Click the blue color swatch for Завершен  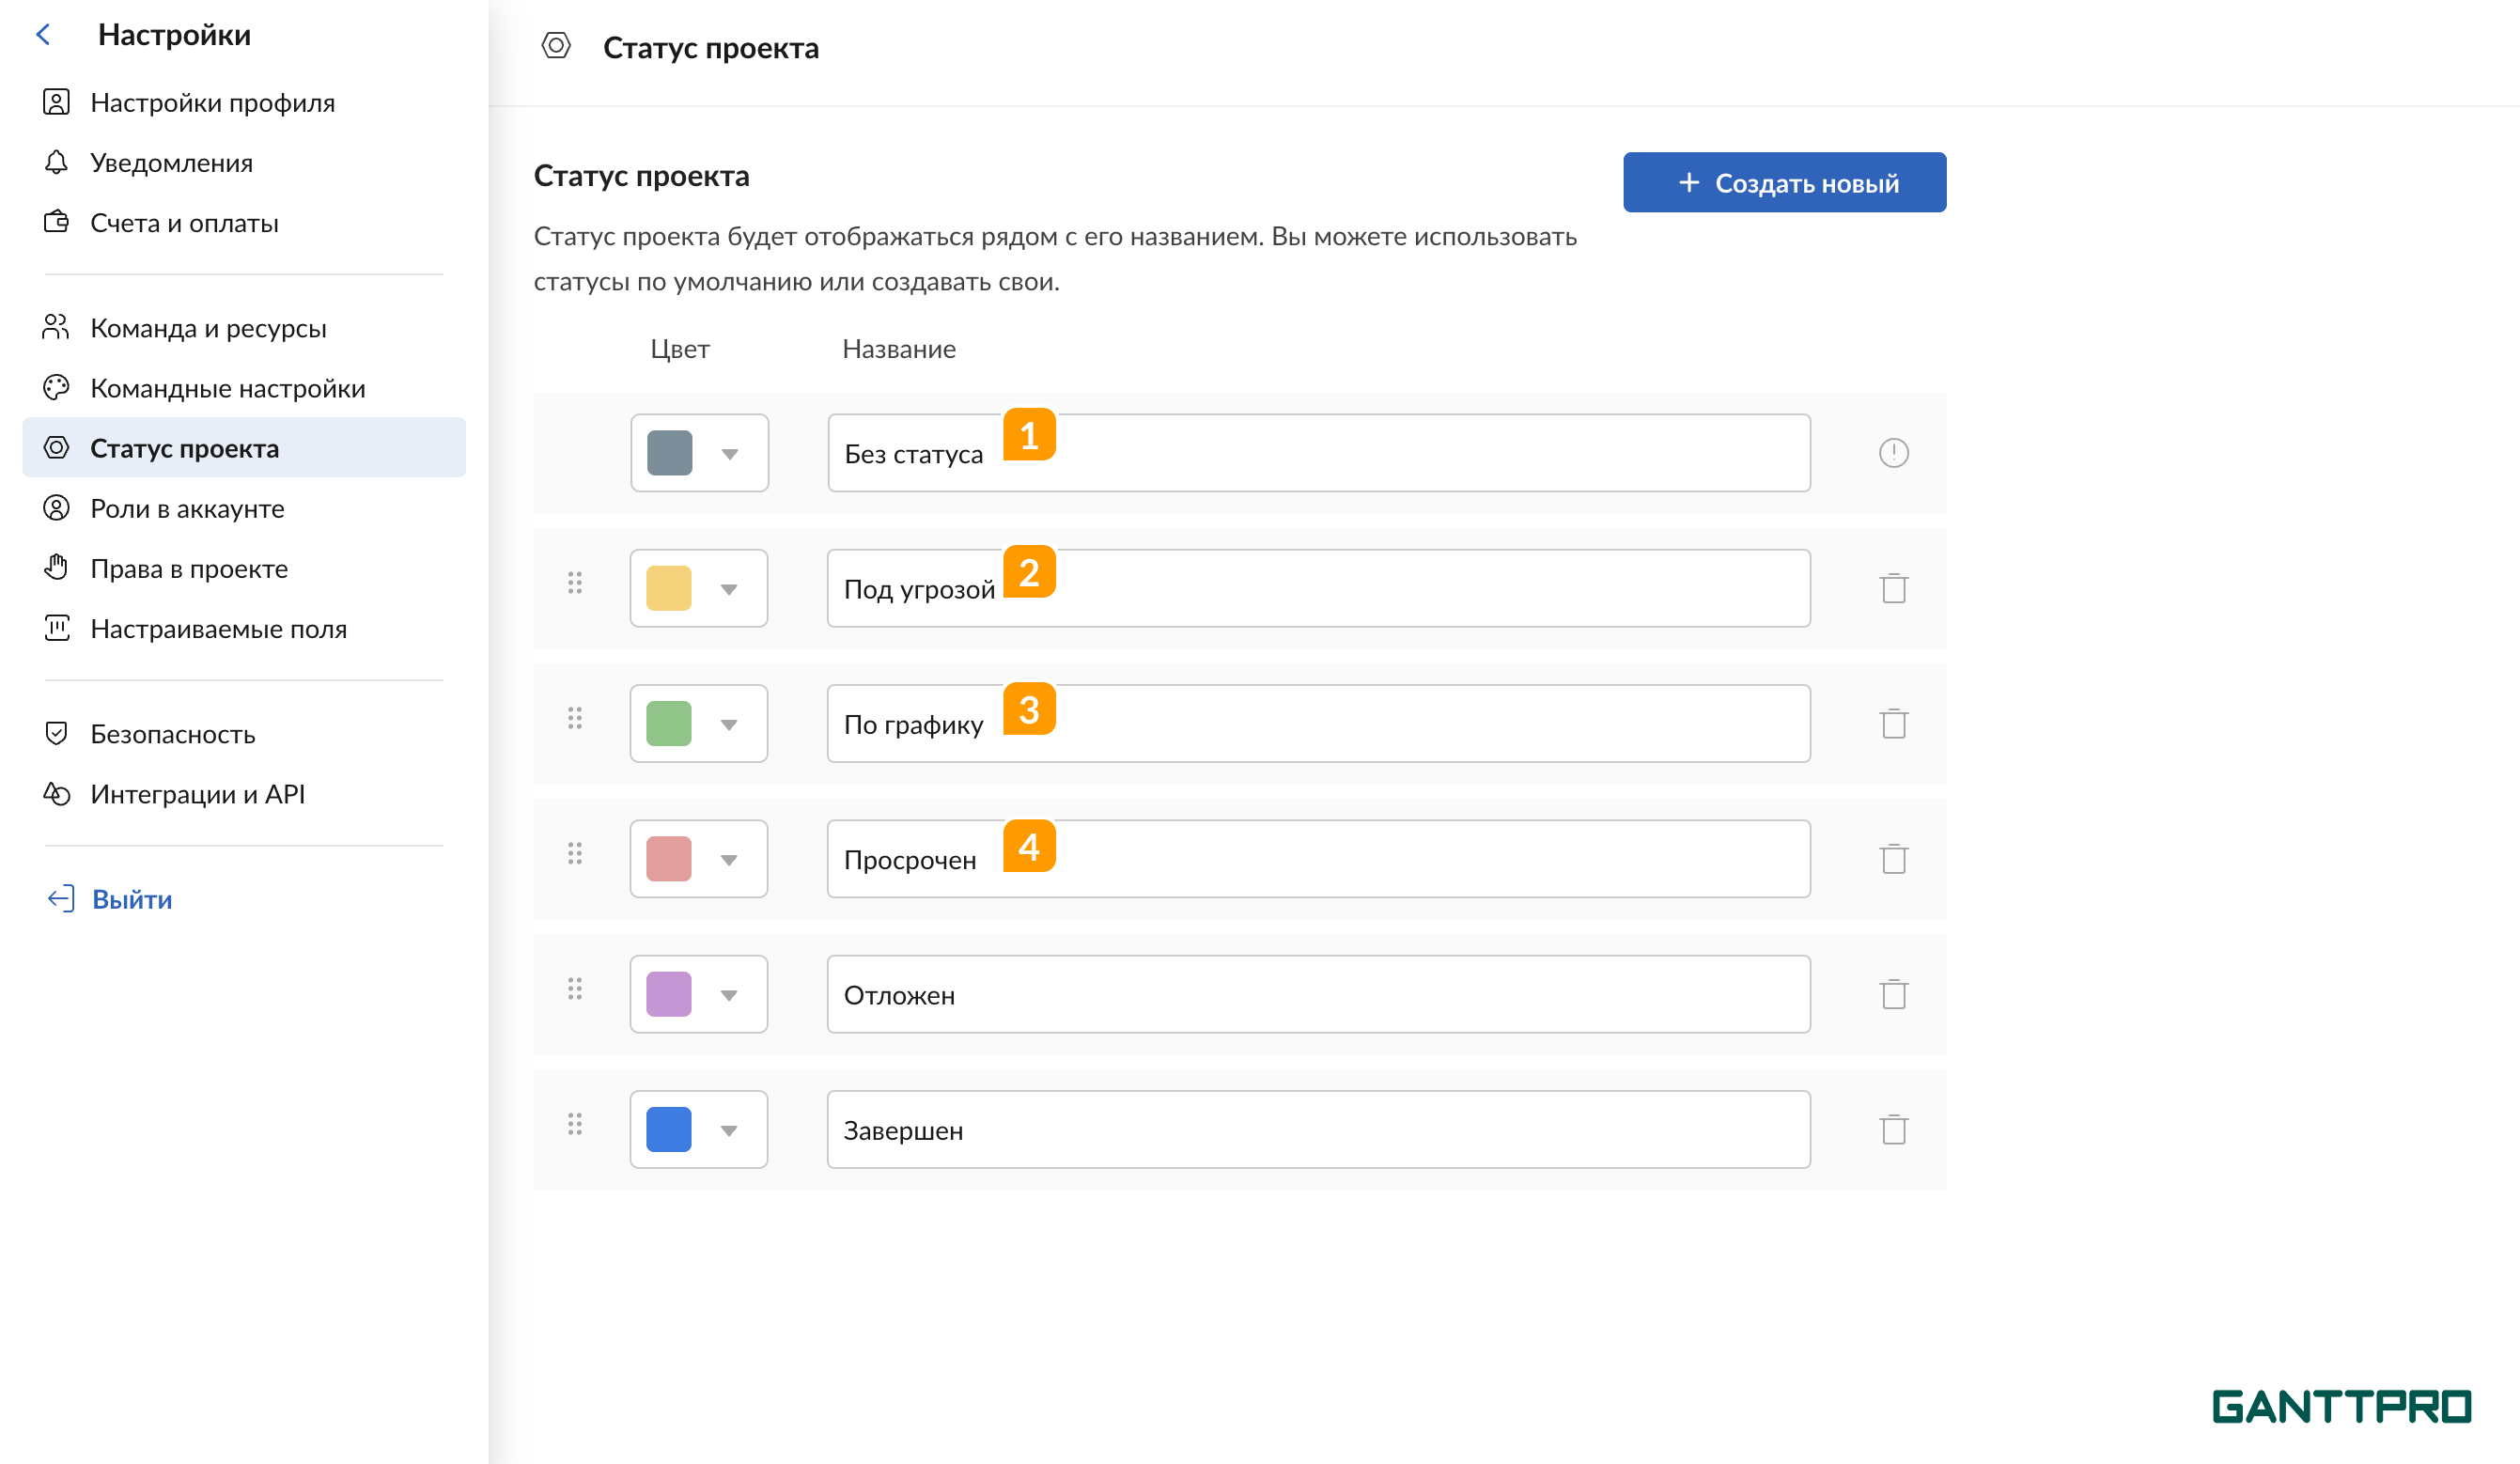[668, 1129]
